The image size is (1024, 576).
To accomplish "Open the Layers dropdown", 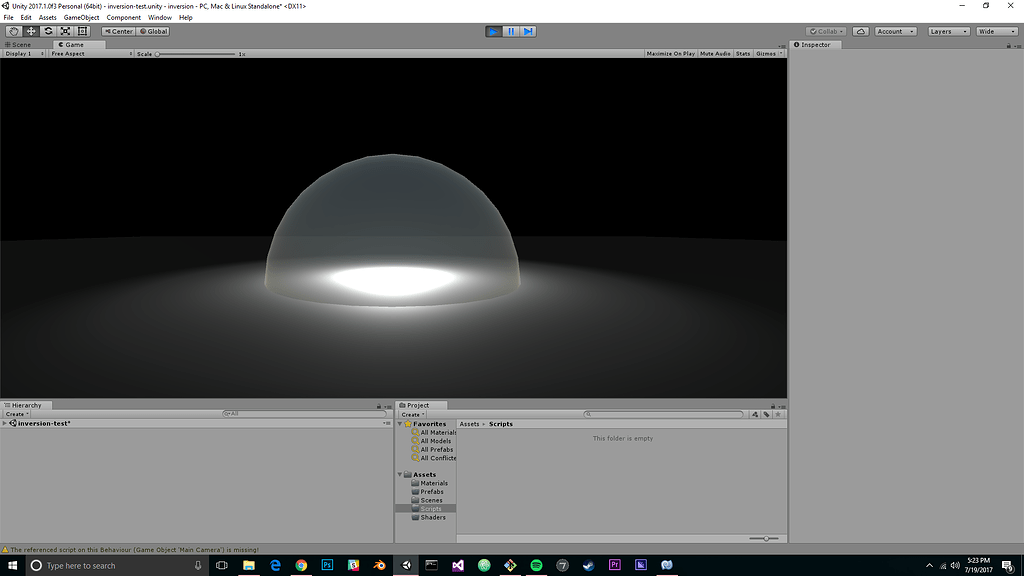I will pyautogui.click(x=948, y=31).
